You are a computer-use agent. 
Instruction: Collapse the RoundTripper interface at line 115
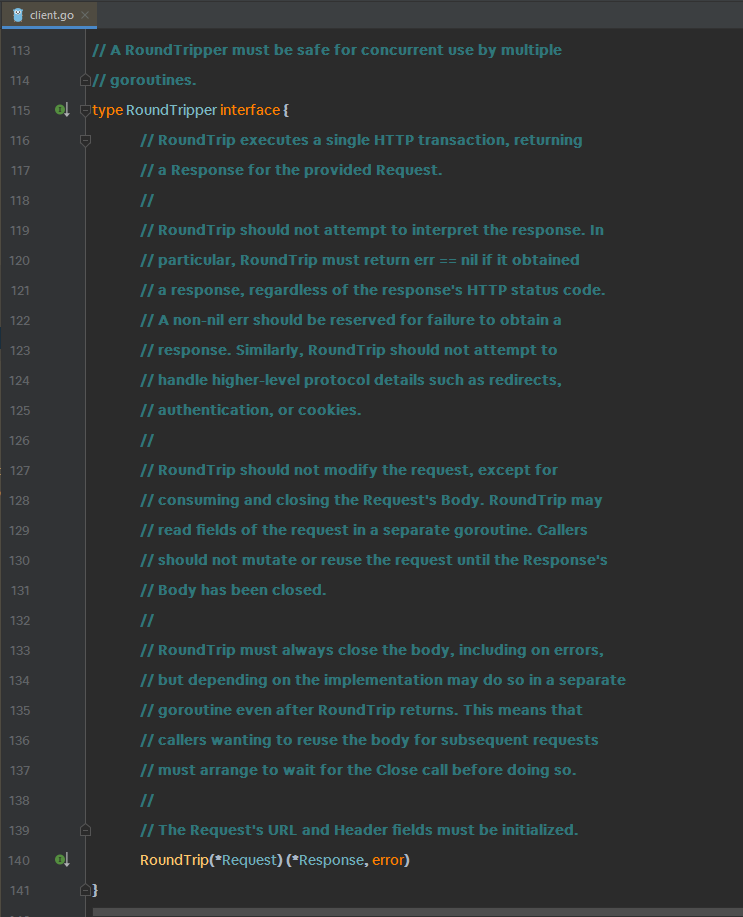[x=85, y=110]
